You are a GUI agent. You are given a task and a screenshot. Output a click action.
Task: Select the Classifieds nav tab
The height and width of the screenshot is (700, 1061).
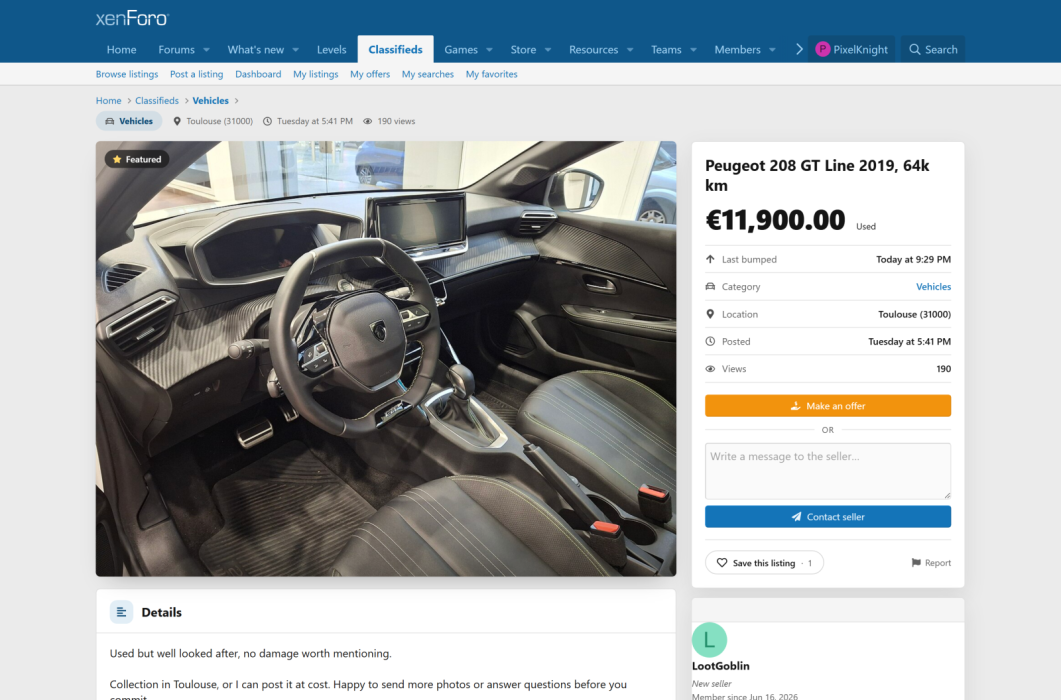[396, 49]
